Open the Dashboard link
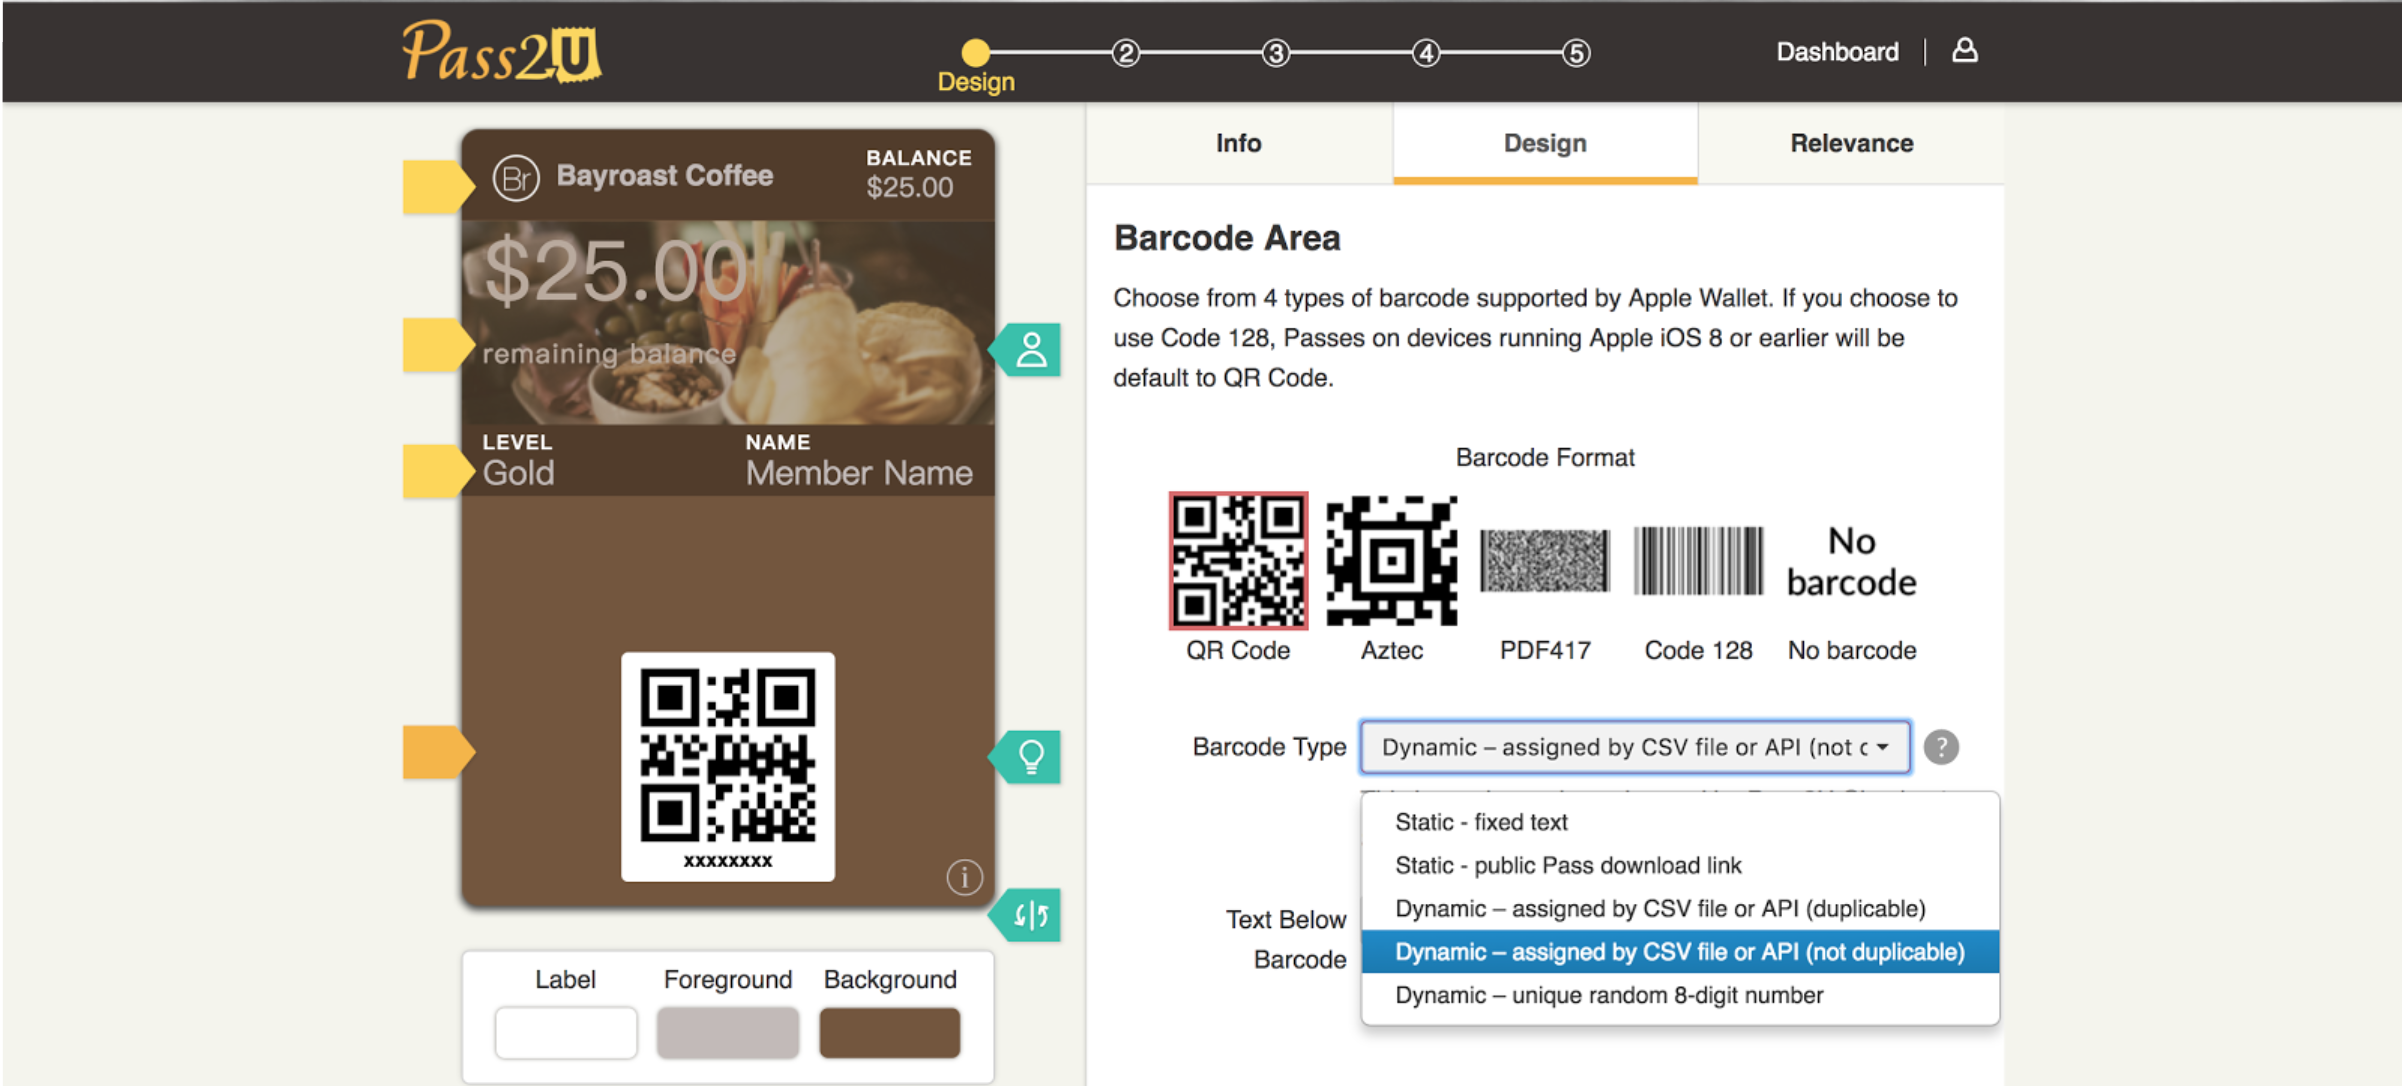Screen dimensions: 2402x1086 pyautogui.click(x=1837, y=52)
